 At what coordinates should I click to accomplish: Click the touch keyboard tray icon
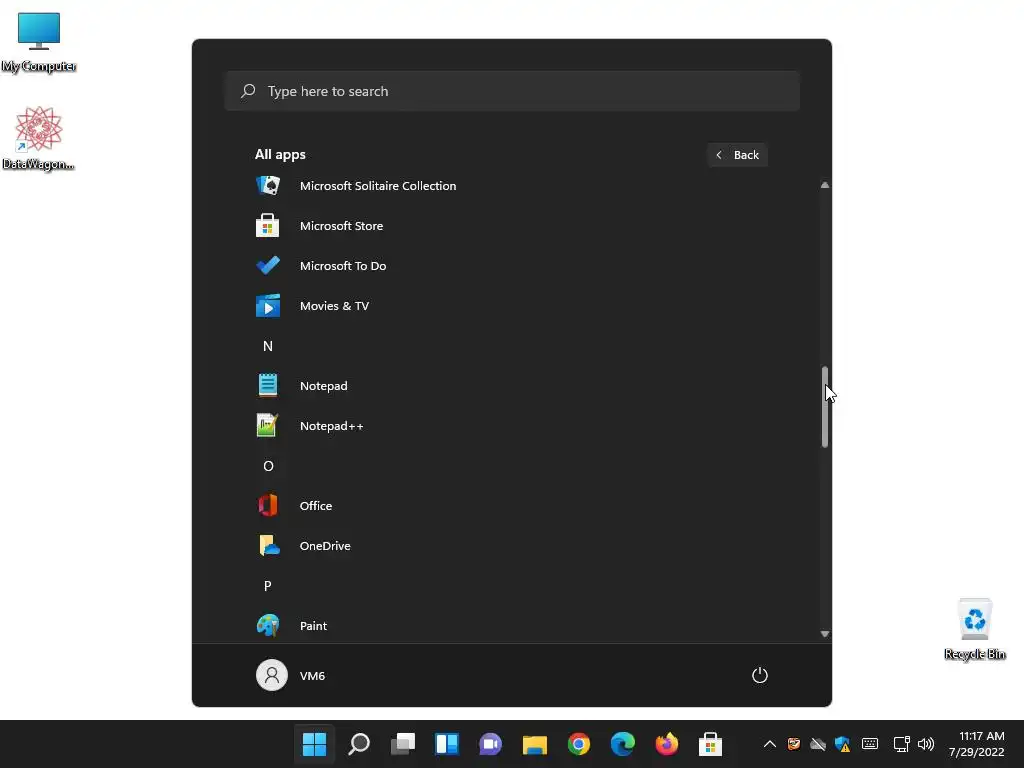coord(870,744)
